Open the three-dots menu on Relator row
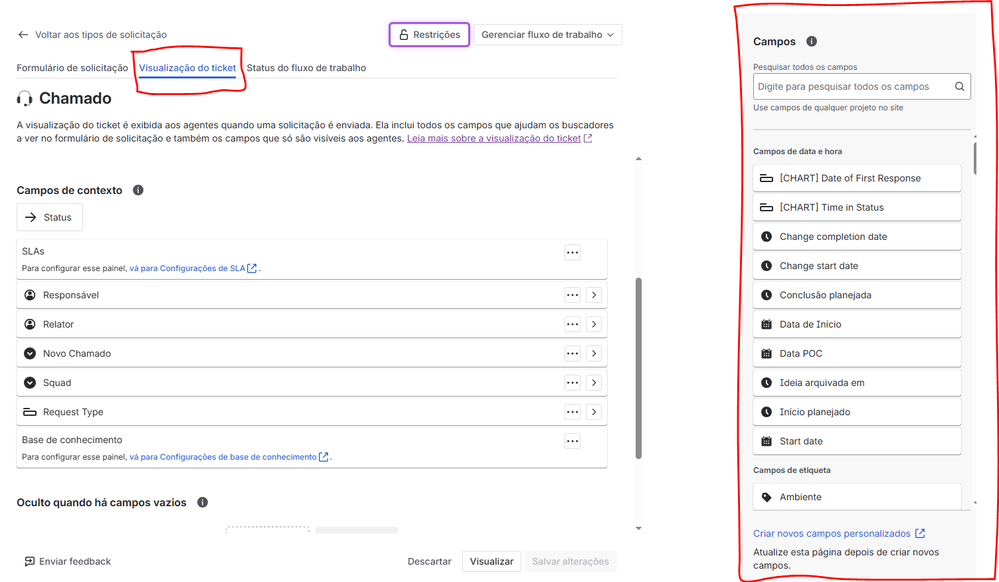 tap(572, 324)
